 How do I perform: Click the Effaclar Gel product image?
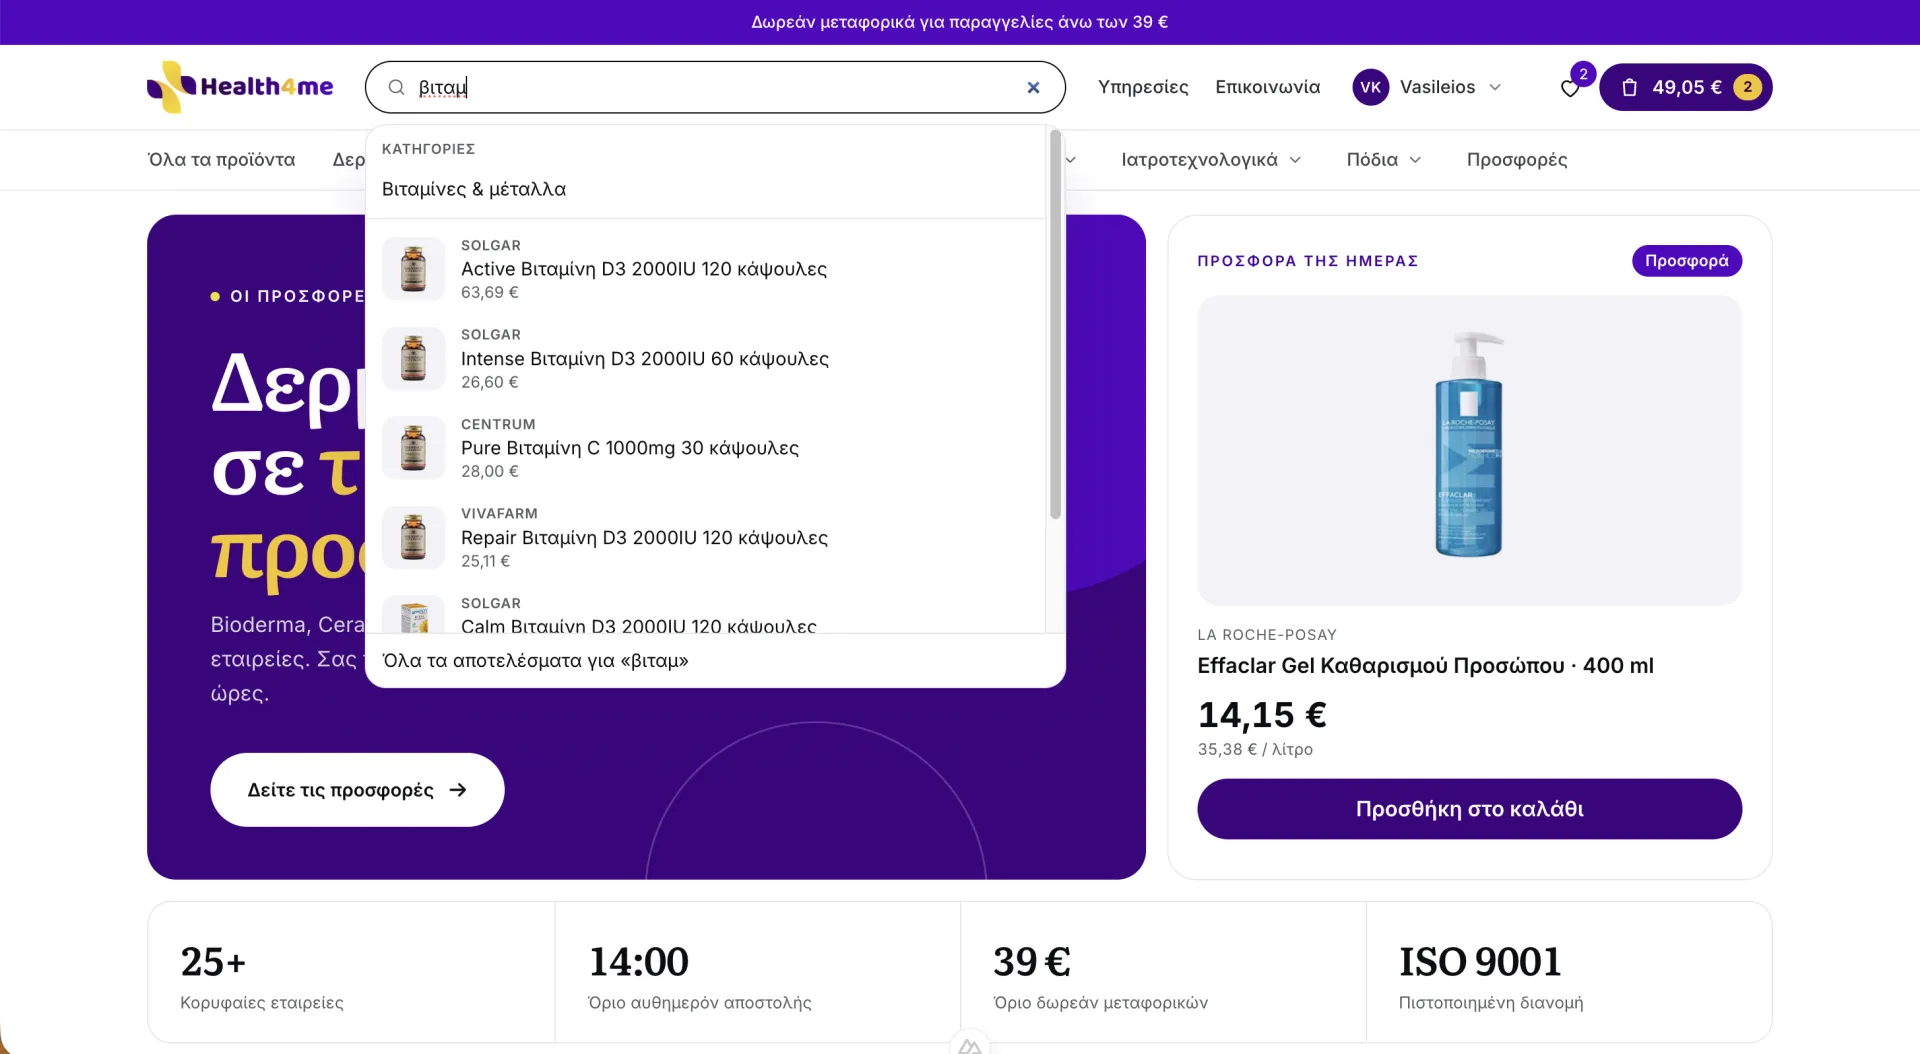[x=1469, y=450]
